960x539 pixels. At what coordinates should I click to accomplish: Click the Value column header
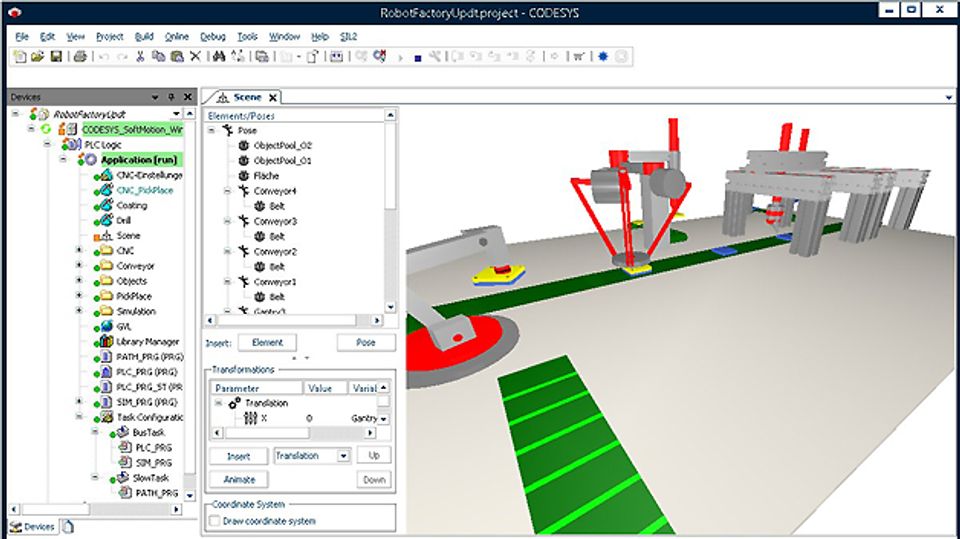click(326, 388)
